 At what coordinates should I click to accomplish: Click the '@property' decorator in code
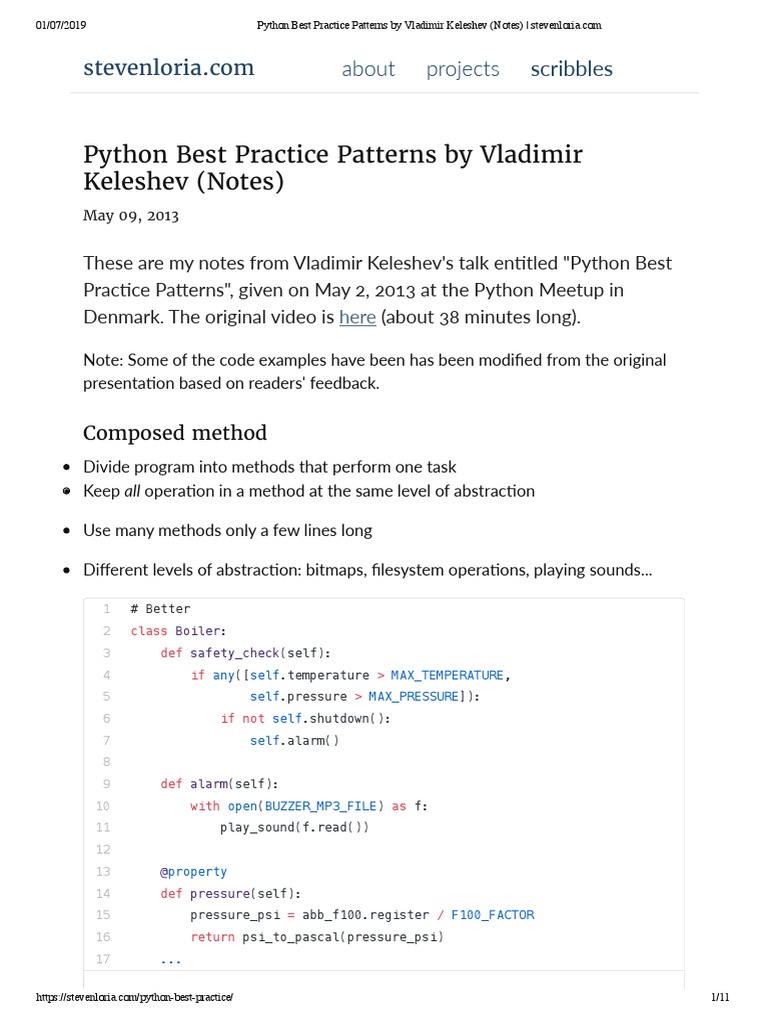[193, 872]
